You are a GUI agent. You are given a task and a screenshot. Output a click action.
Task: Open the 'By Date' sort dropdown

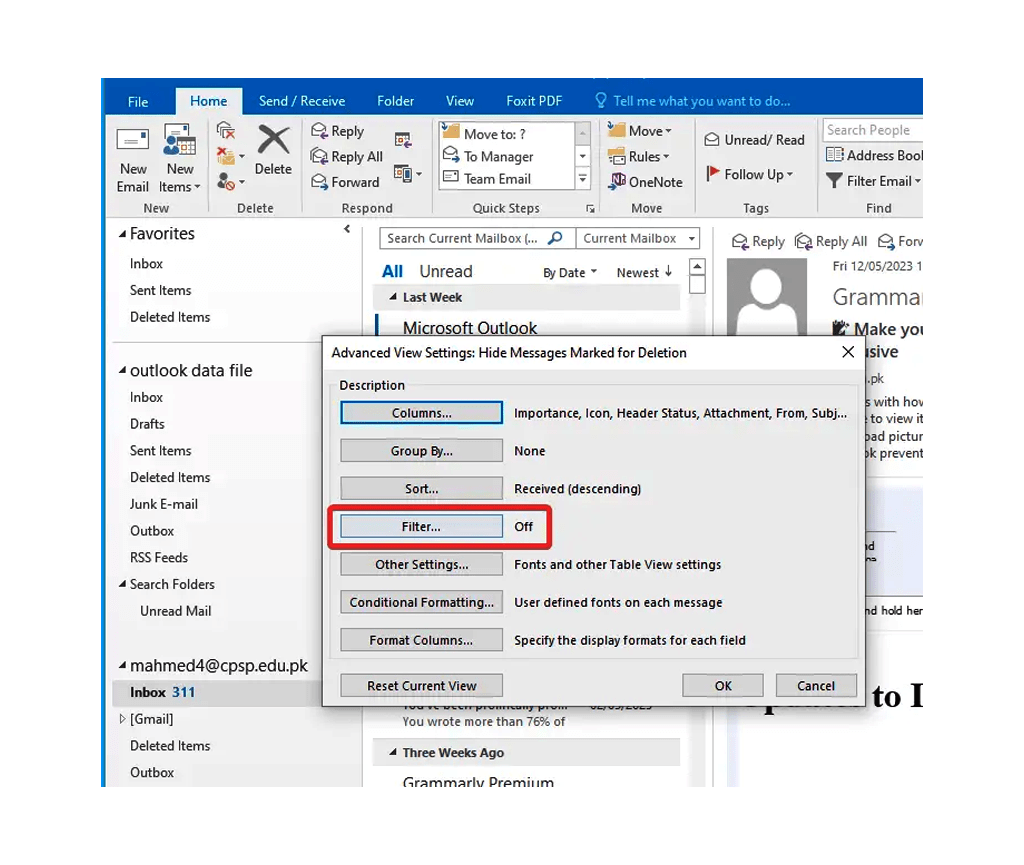[570, 271]
